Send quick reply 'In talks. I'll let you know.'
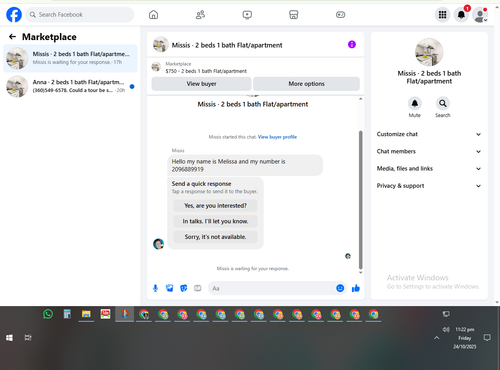Image resolution: width=500 pixels, height=370 pixels. (215, 221)
